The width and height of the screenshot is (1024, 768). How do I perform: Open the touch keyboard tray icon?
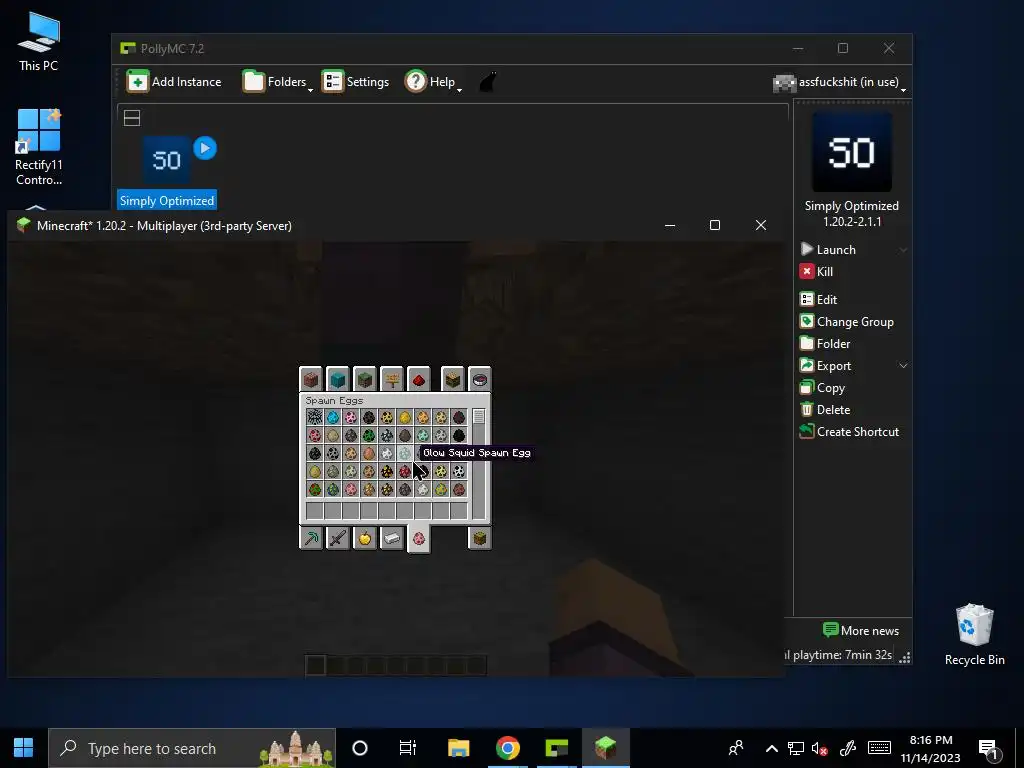click(879, 748)
